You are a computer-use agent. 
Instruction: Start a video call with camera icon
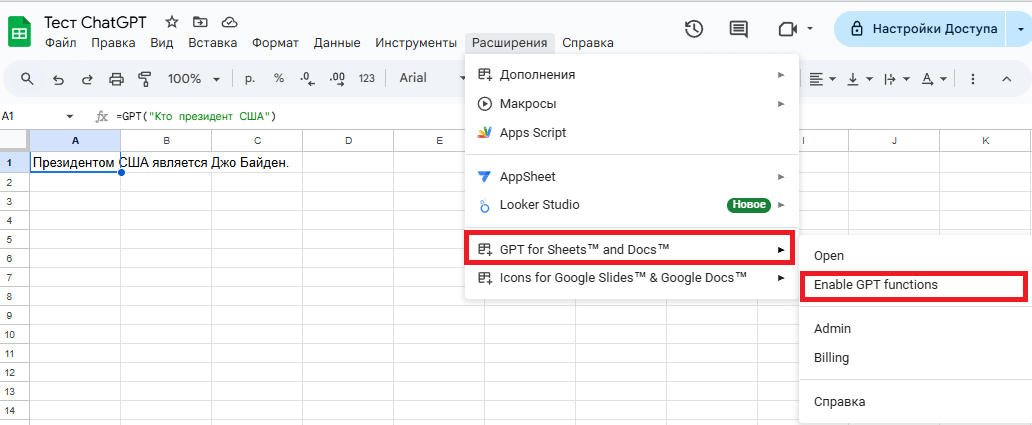pyautogui.click(x=787, y=29)
